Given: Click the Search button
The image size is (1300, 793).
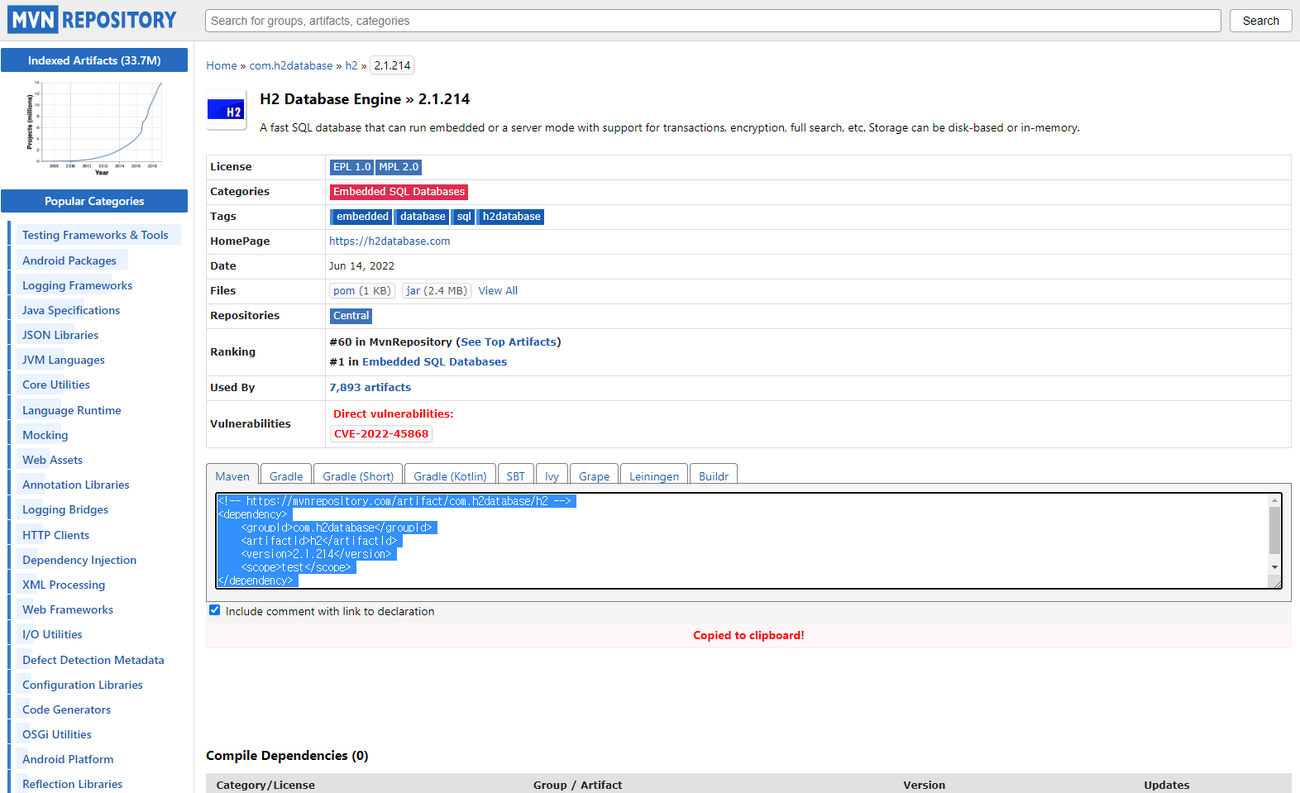Looking at the screenshot, I should pyautogui.click(x=1260, y=20).
